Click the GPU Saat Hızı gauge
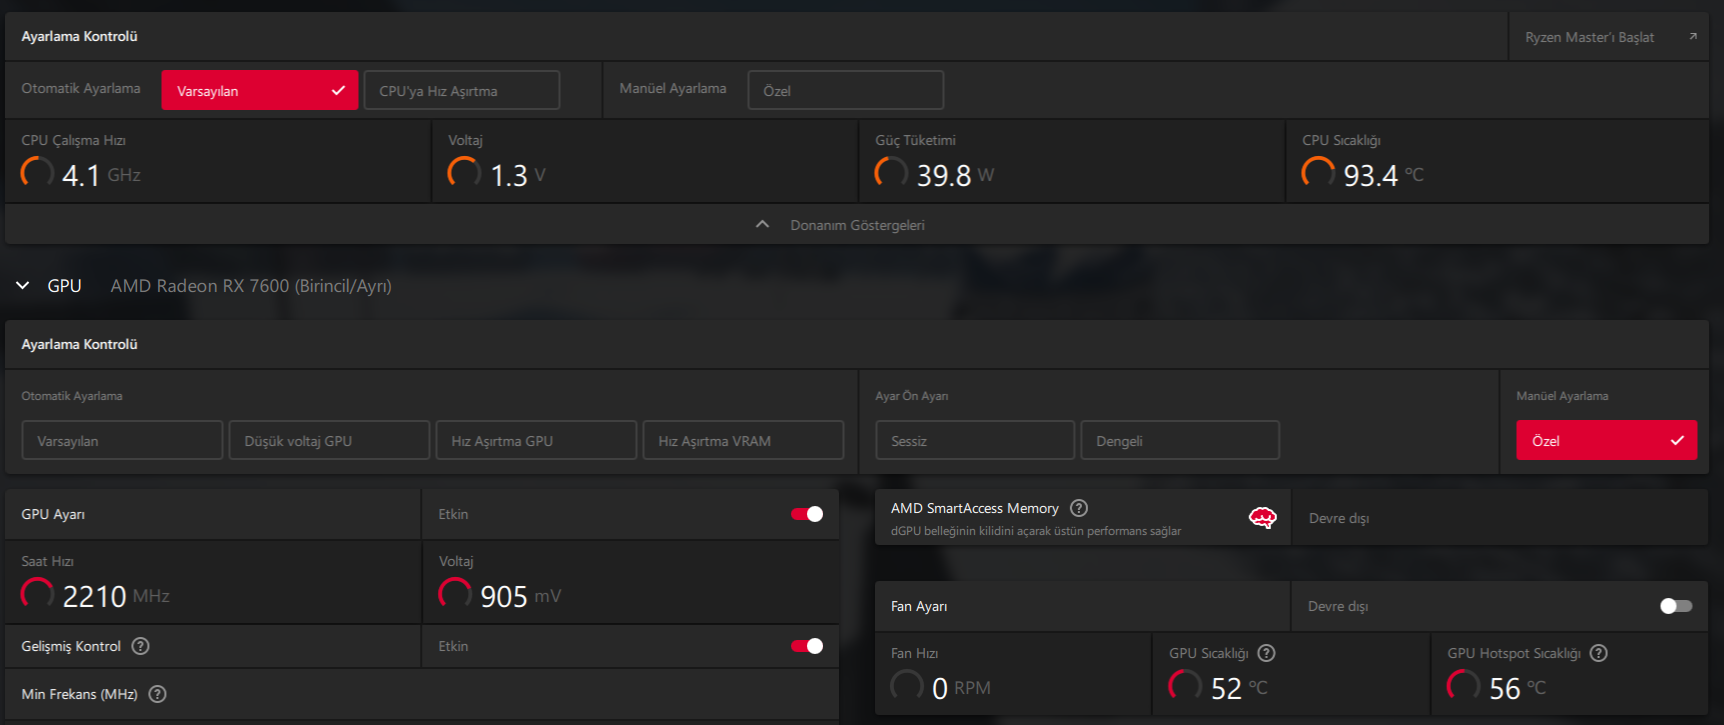The width and height of the screenshot is (1724, 725). pyautogui.click(x=38, y=594)
